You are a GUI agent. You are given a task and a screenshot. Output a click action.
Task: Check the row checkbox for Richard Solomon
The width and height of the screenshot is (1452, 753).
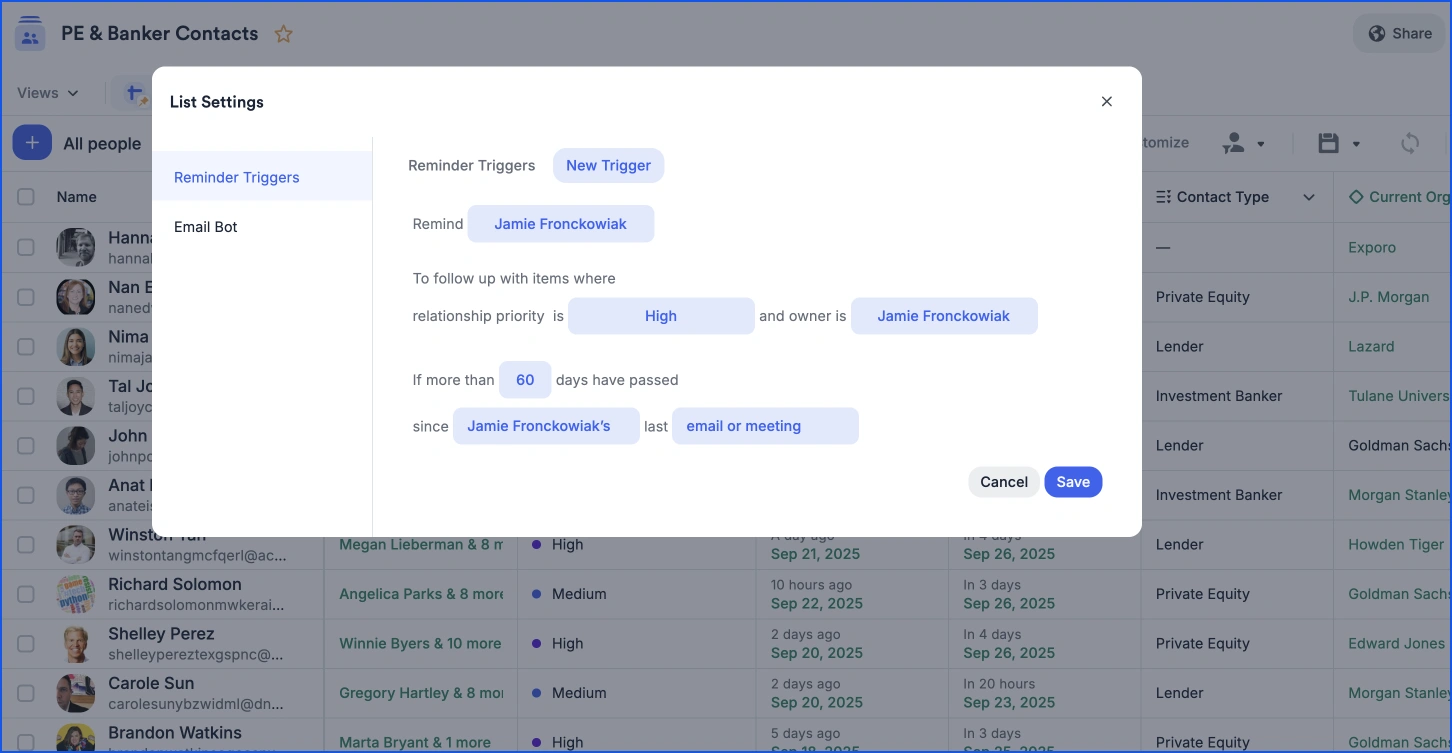pos(26,594)
